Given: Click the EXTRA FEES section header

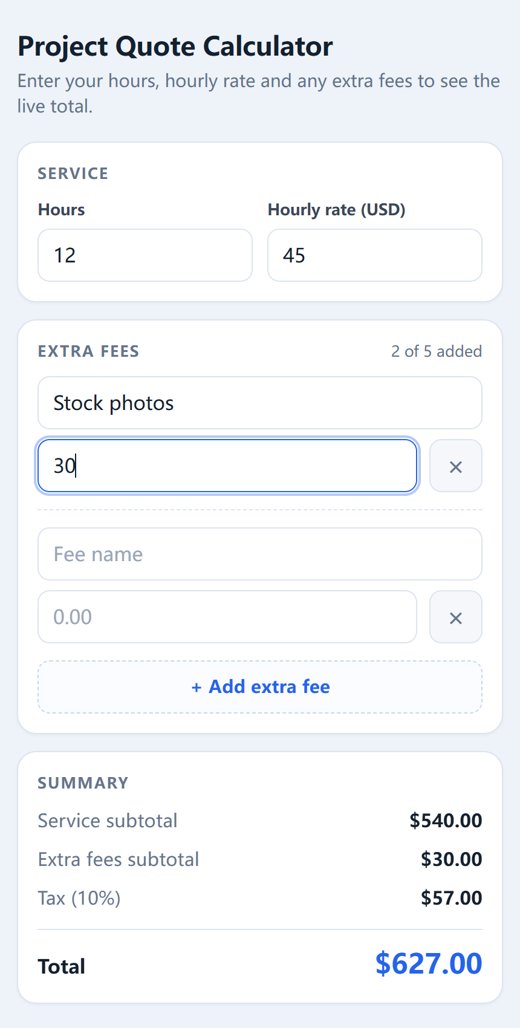Looking at the screenshot, I should click(x=89, y=351).
